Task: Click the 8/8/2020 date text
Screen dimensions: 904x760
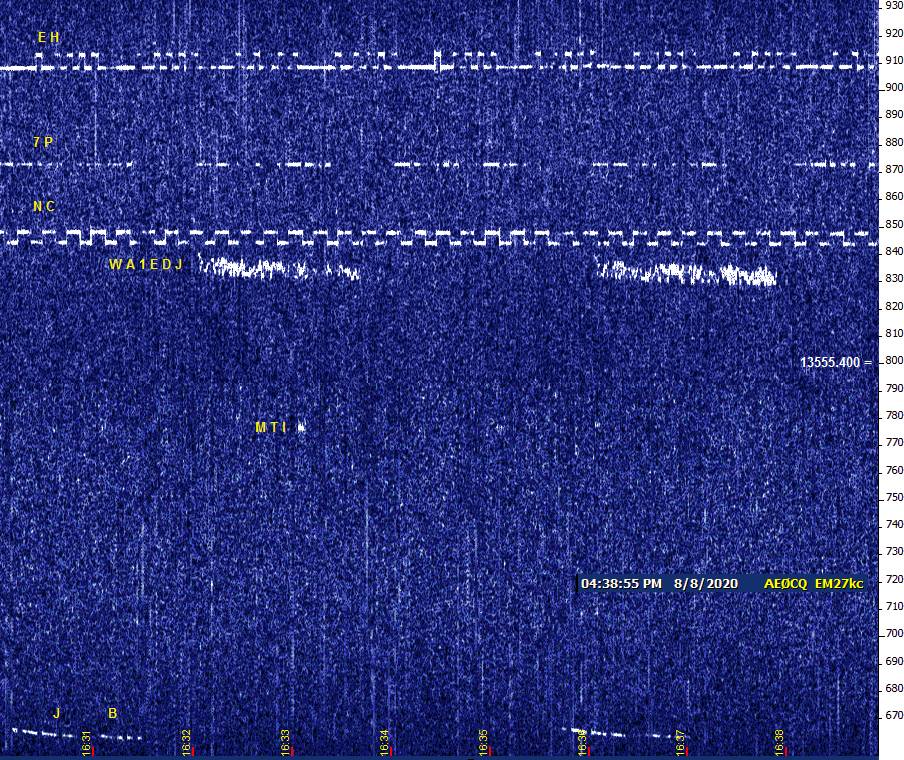Action: click(x=706, y=583)
